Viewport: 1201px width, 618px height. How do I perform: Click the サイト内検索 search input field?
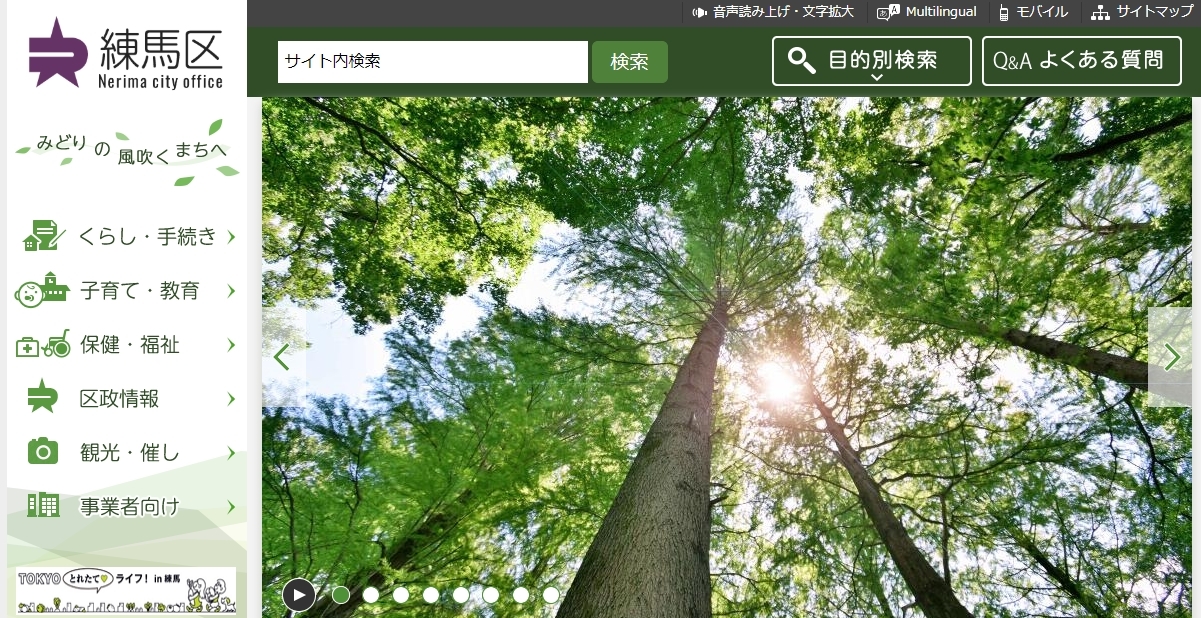[433, 62]
